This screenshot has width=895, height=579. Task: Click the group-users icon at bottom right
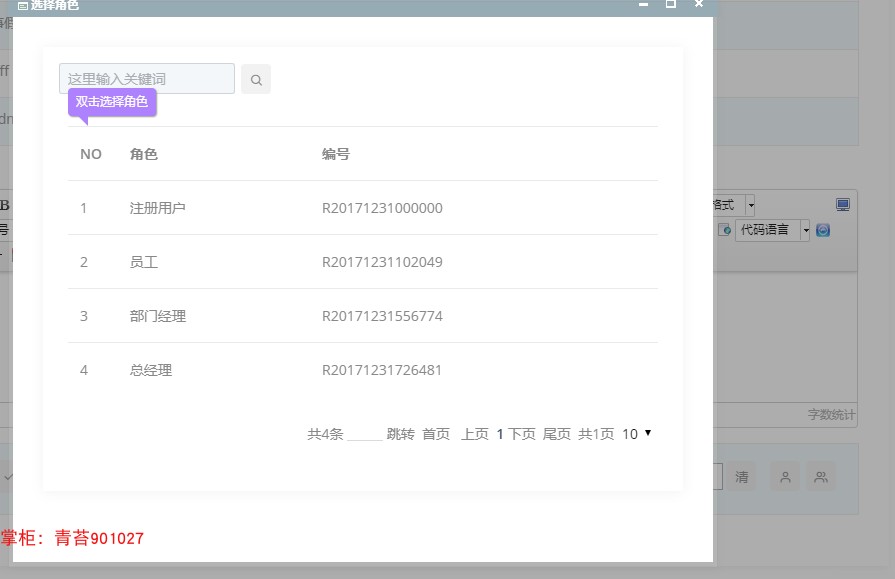(821, 477)
